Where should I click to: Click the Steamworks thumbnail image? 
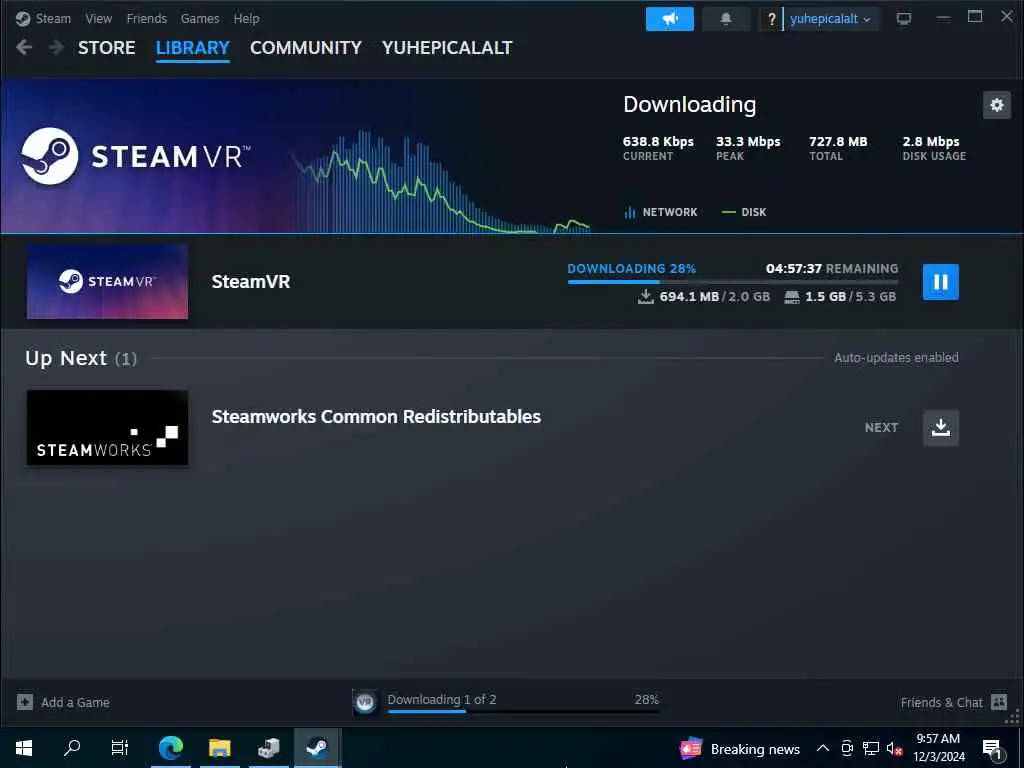tap(107, 428)
